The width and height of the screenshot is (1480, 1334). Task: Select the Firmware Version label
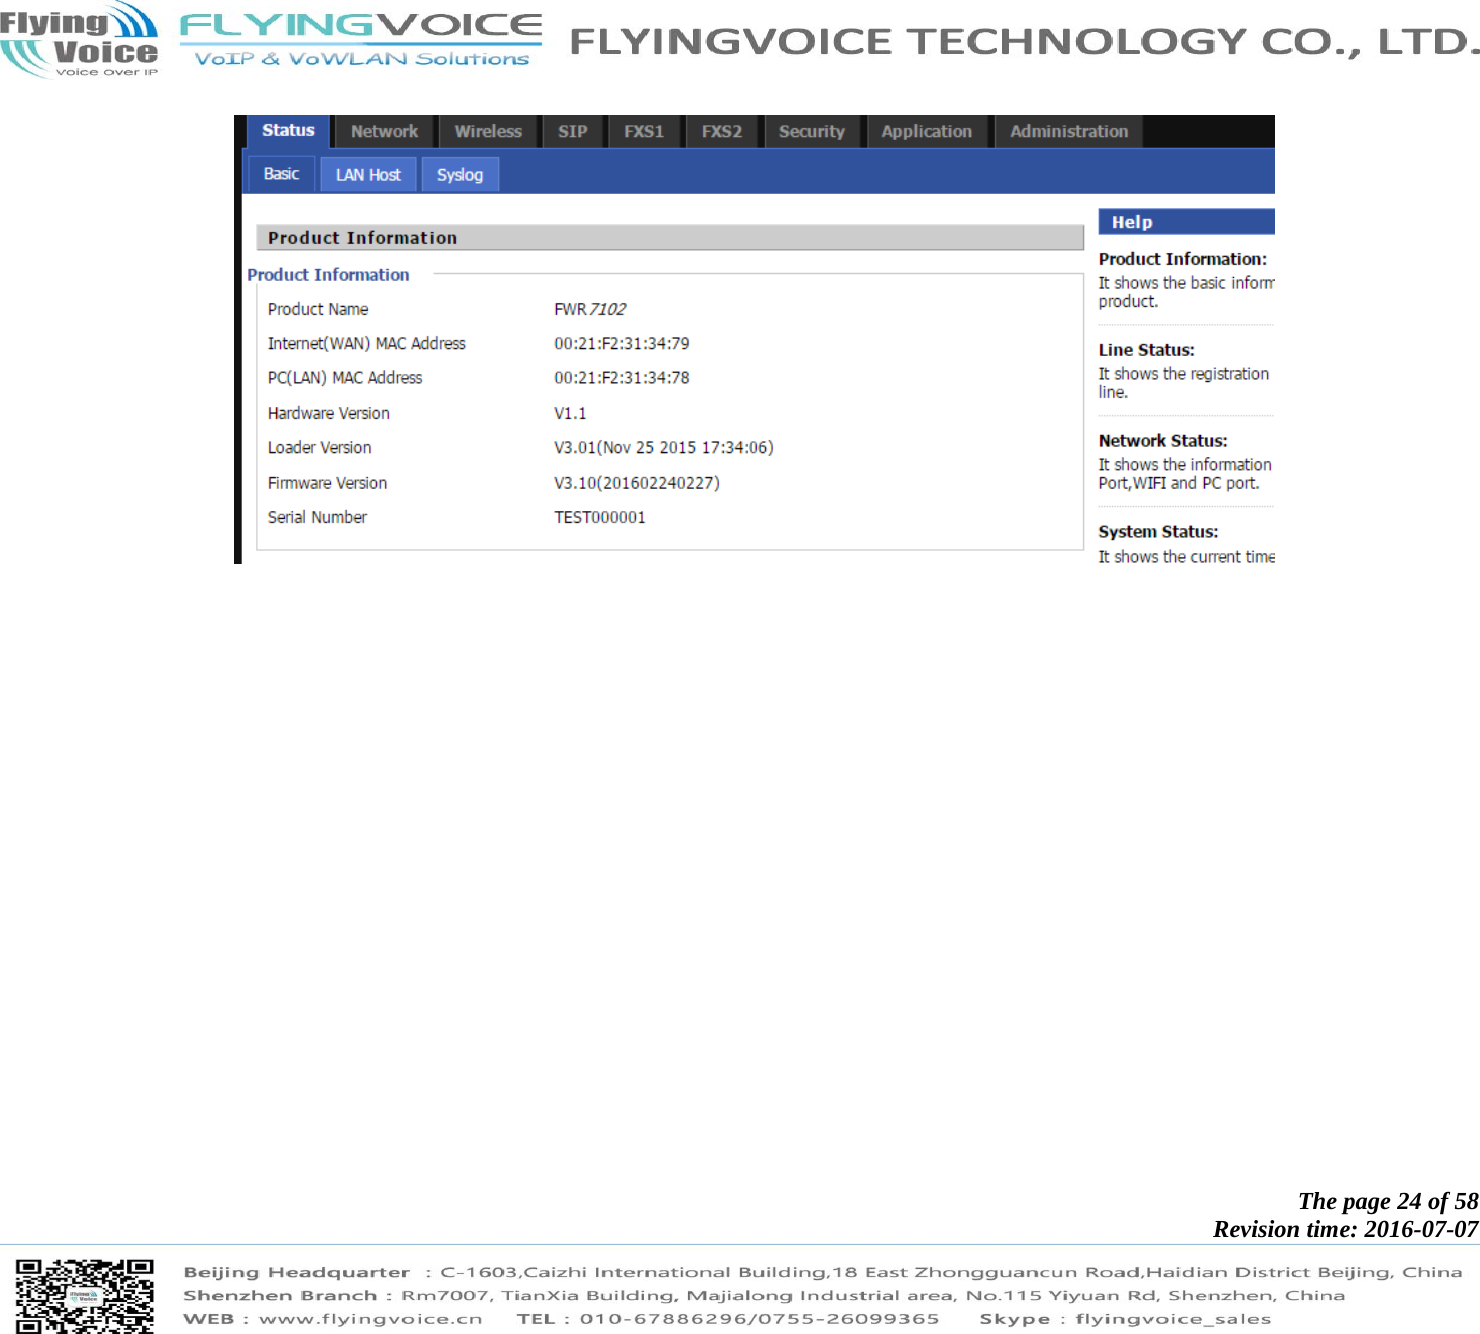click(x=327, y=483)
